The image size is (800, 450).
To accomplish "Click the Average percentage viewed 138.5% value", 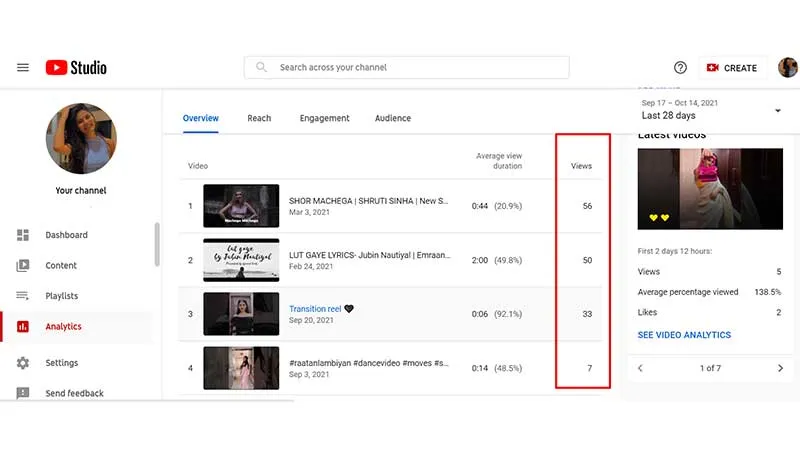I will point(768,292).
